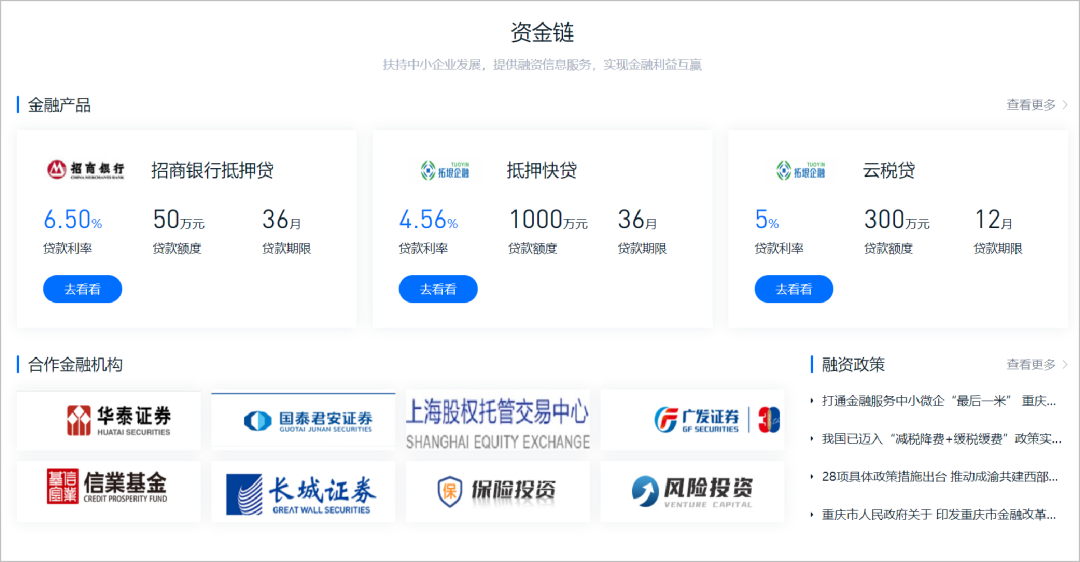Viewport: 1080px width, 562px height.
Task: Click the 5% loan rate value
Action: [x=767, y=220]
